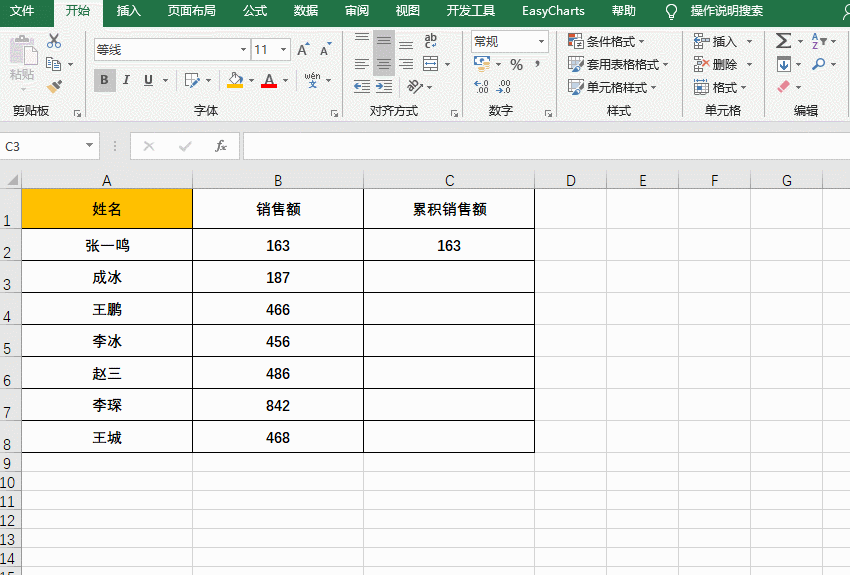Image resolution: width=850 pixels, height=575 pixels.
Task: Click the Cut scissors icon
Action: pos(54,41)
